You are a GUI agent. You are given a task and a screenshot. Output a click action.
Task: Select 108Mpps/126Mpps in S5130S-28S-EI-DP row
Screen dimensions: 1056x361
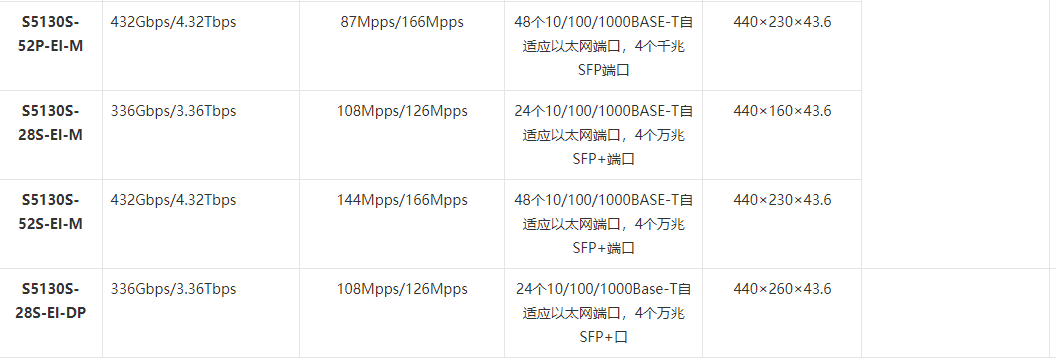pos(402,289)
